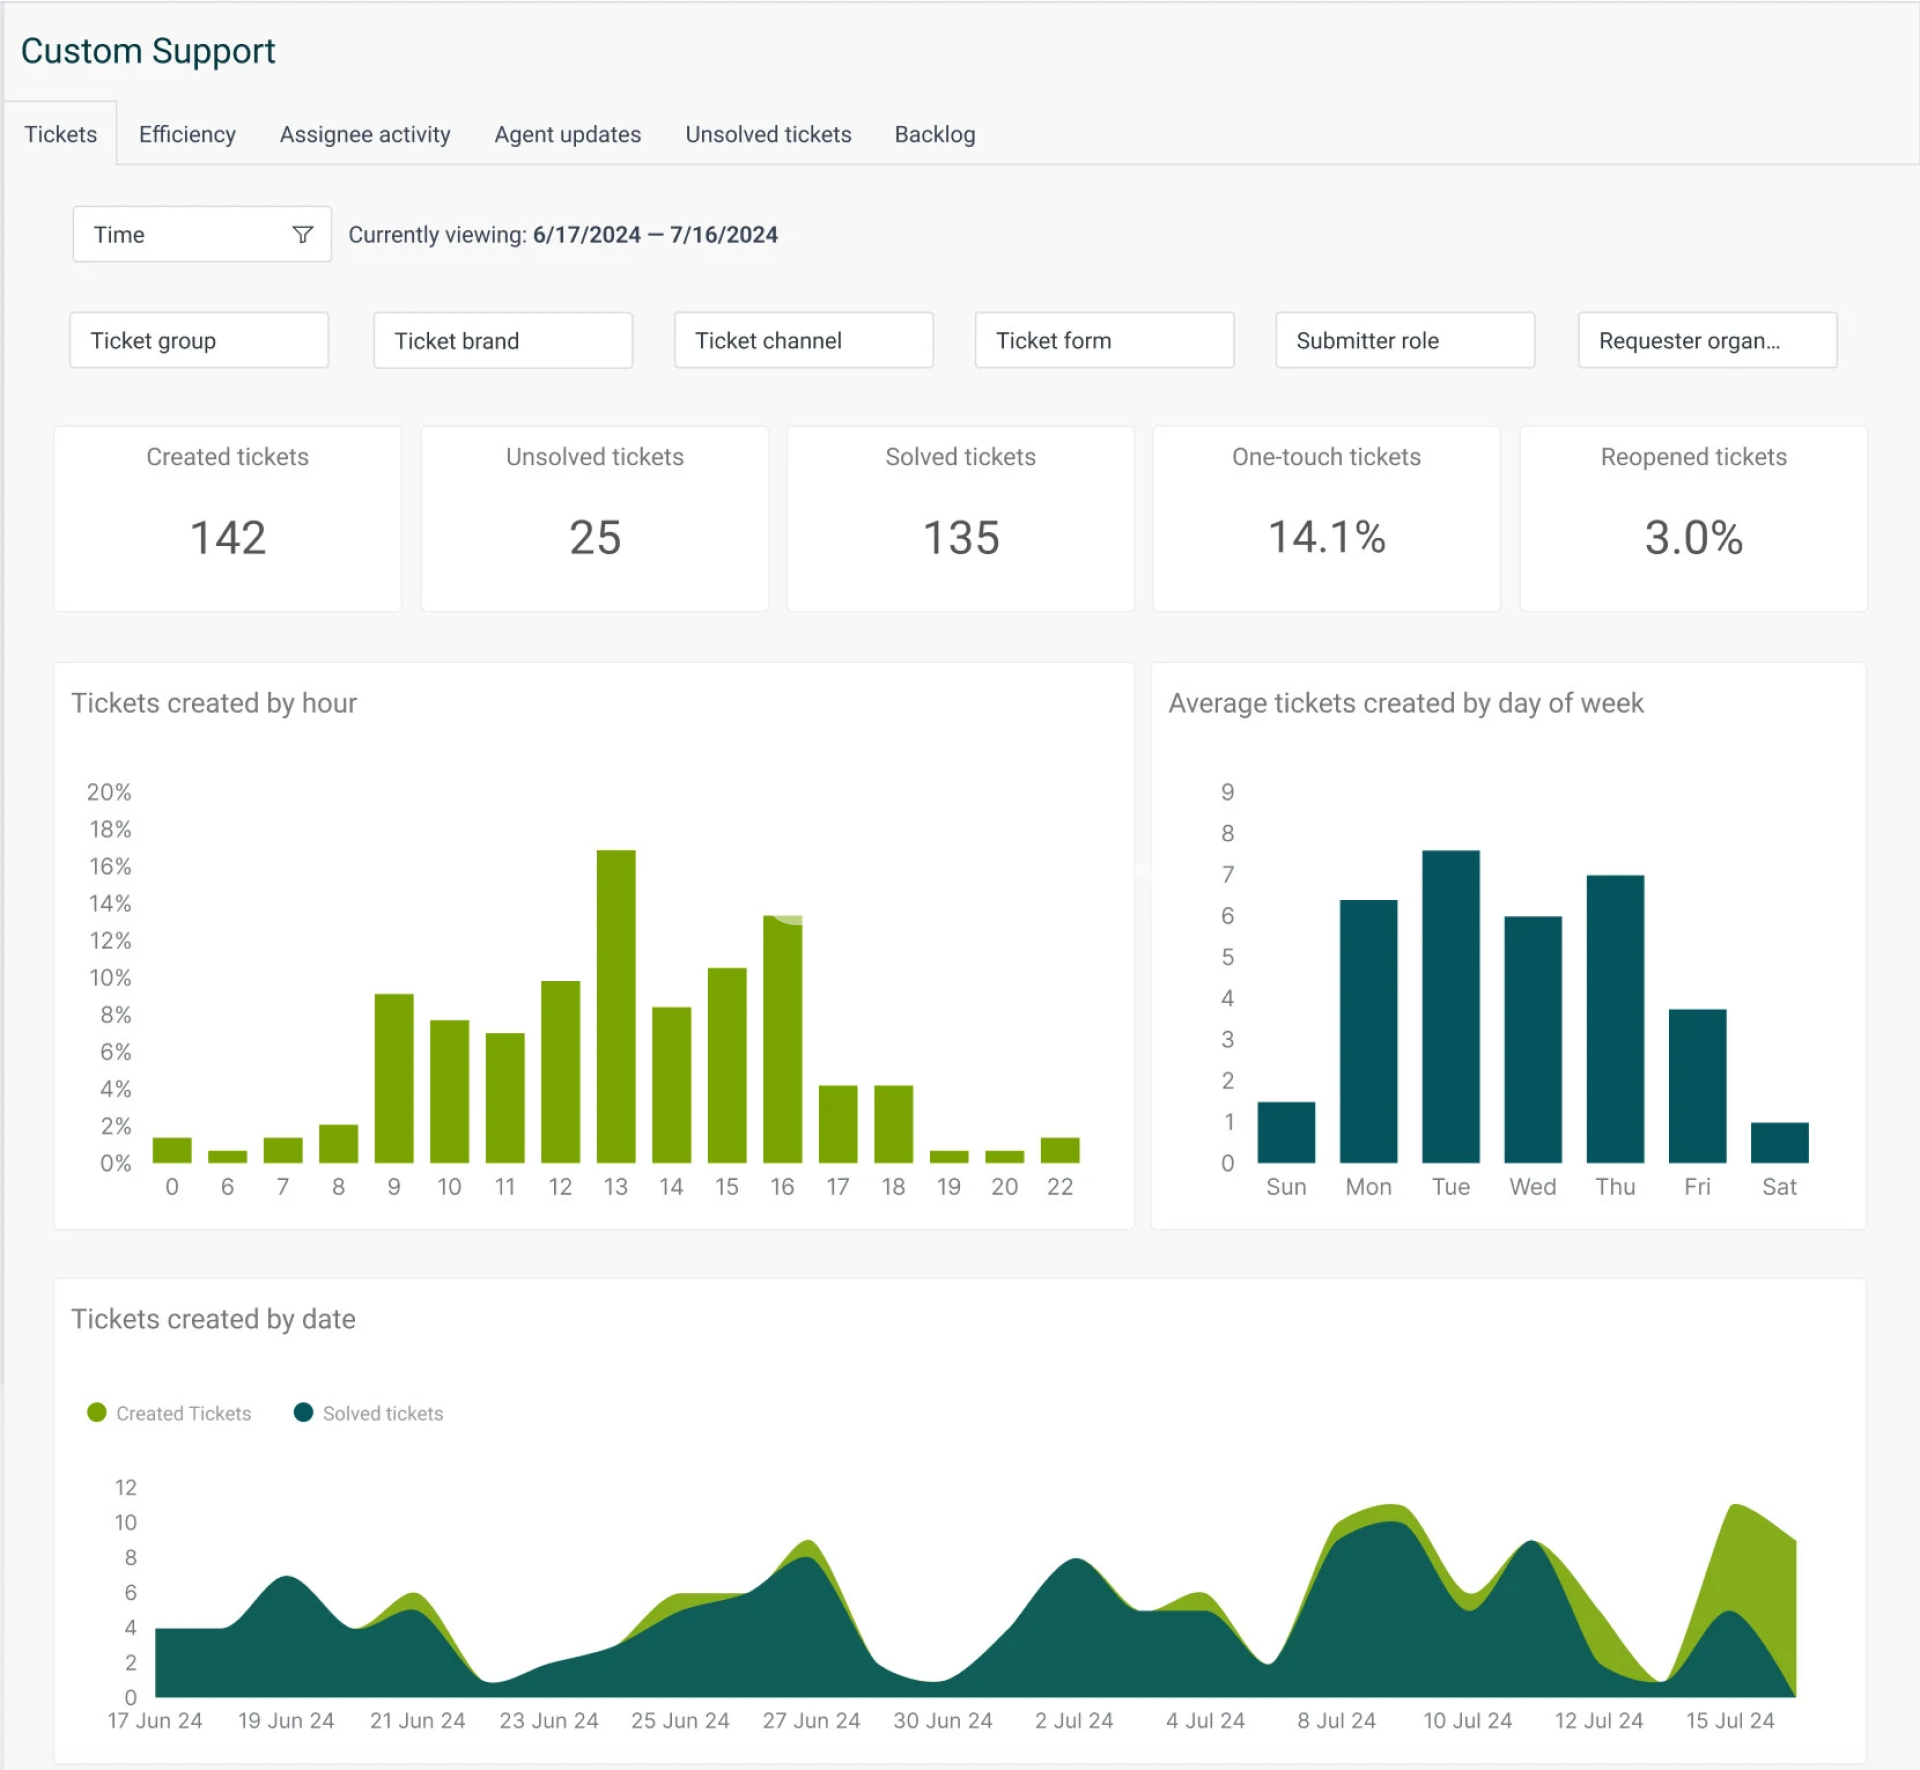Screen dimensions: 1920x1770
Task: Open the Ticket channel dropdown
Action: click(x=803, y=340)
